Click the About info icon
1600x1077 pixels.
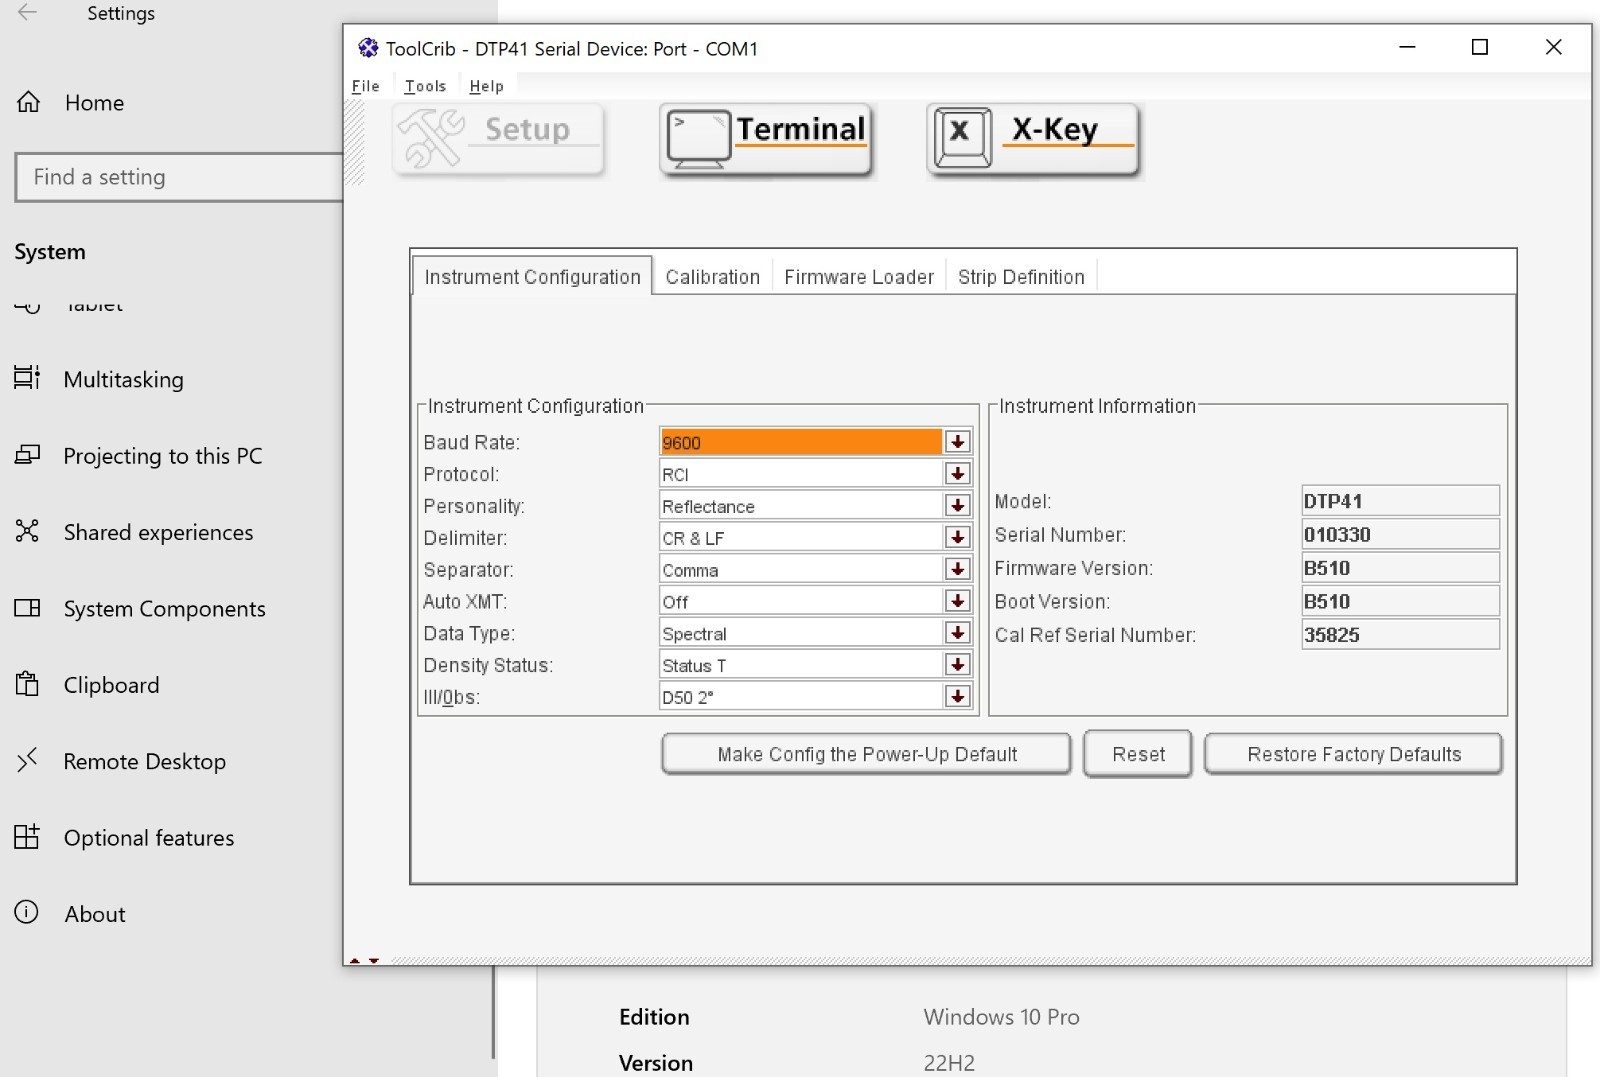coord(27,913)
